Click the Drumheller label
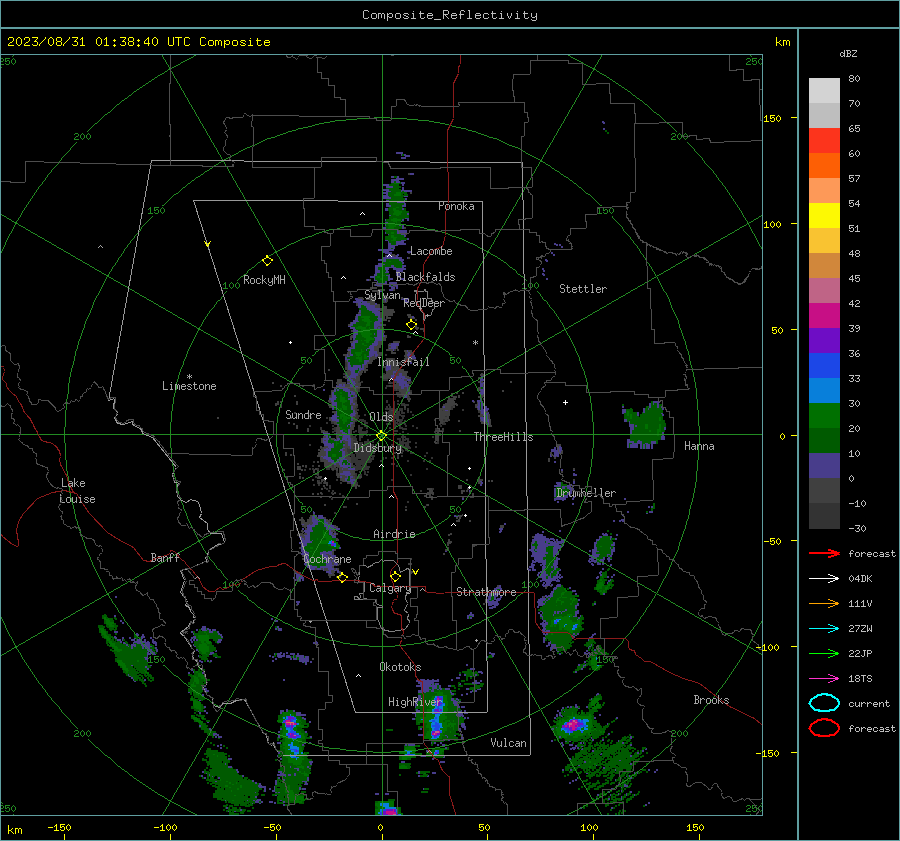 pos(586,493)
